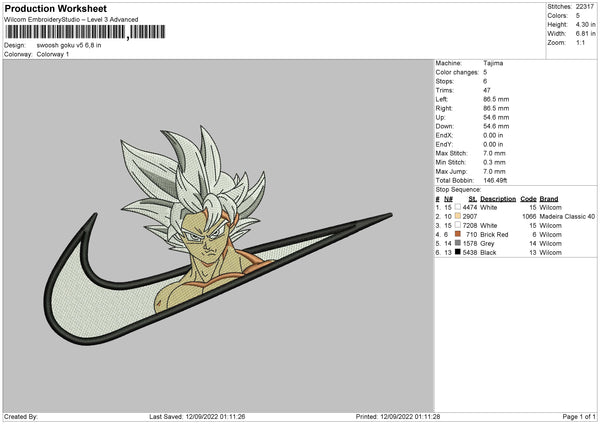This screenshot has width=600, height=424.
Task: Click the 'Color changes:' label
Action: pos(457,72)
